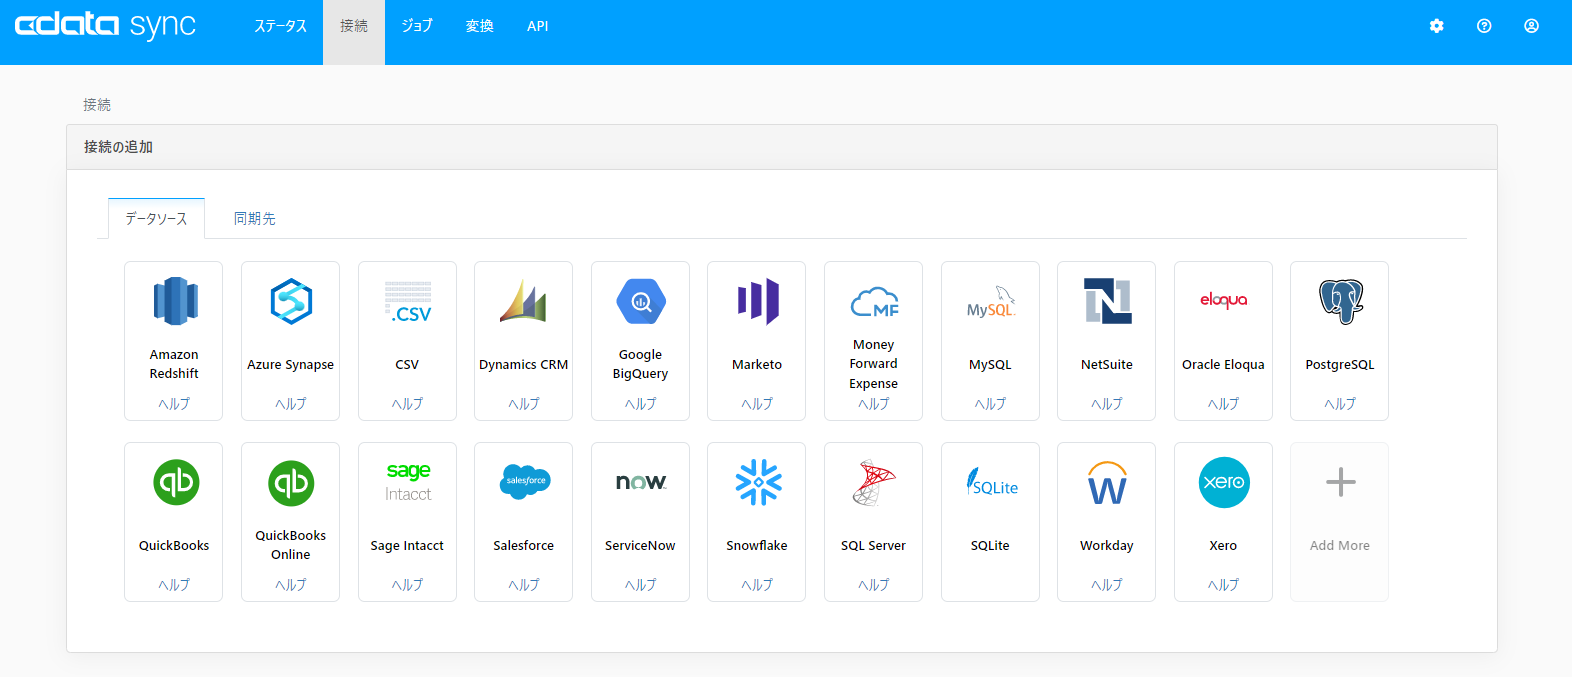
Task: Open ヘルプ link under Marketo
Action: [x=757, y=404]
